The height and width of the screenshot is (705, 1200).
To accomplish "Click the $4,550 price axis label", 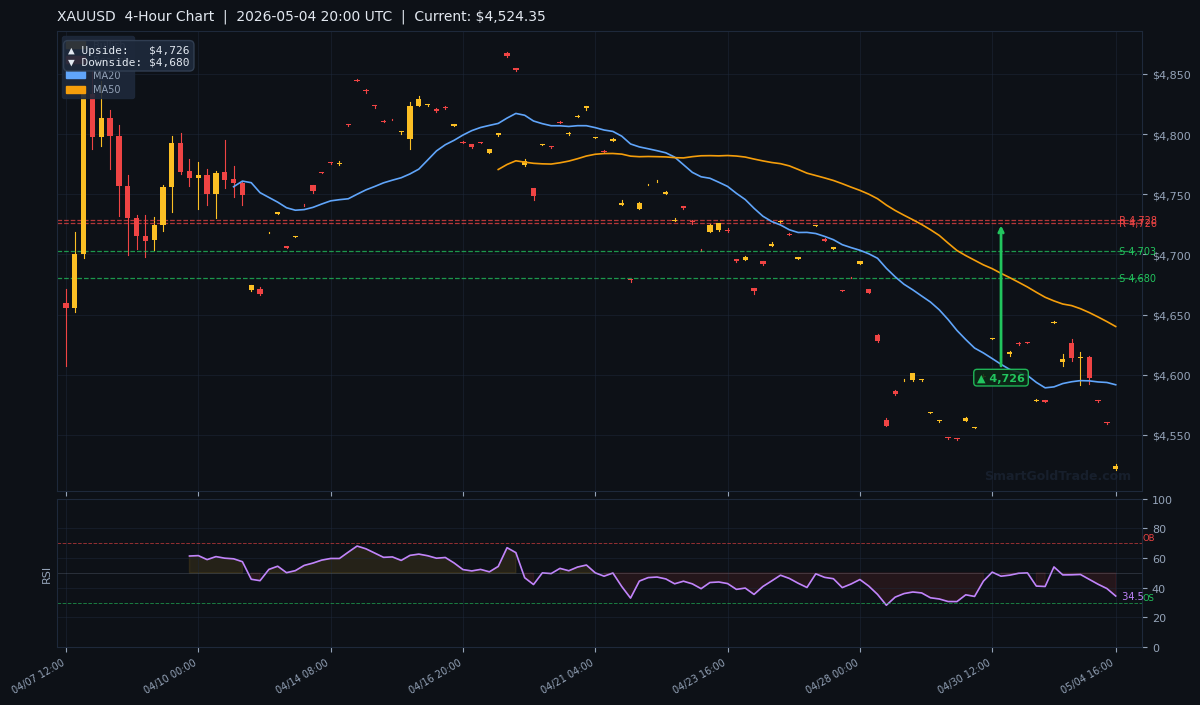I will click(x=1171, y=436).
